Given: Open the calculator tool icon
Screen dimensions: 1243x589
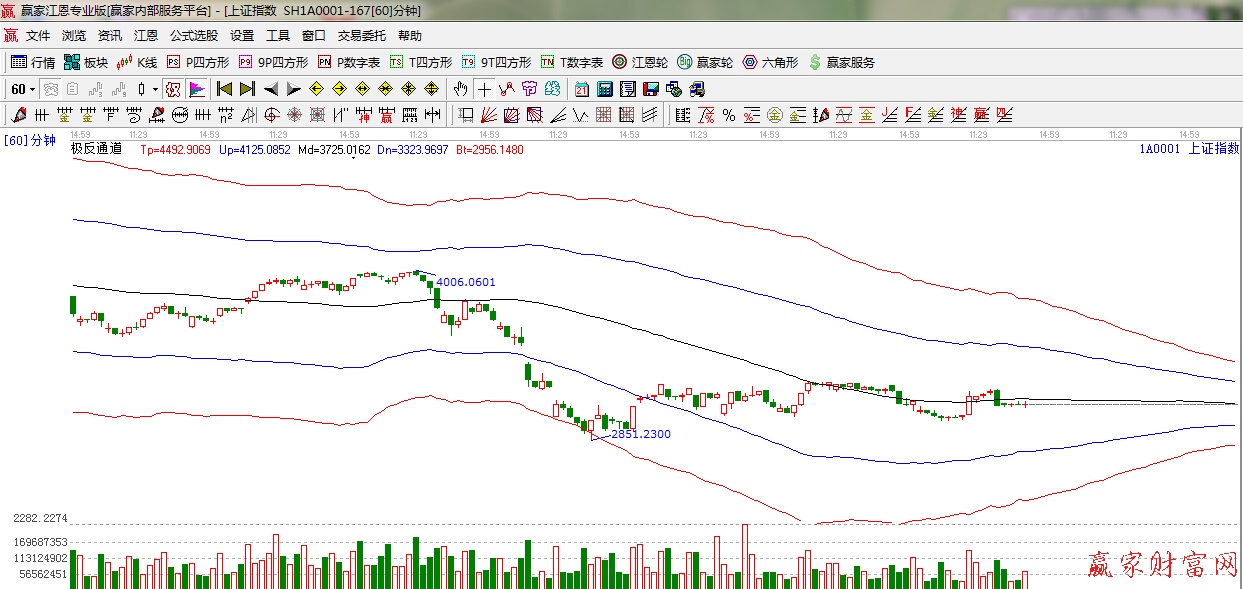Looking at the screenshot, I should pos(604,89).
